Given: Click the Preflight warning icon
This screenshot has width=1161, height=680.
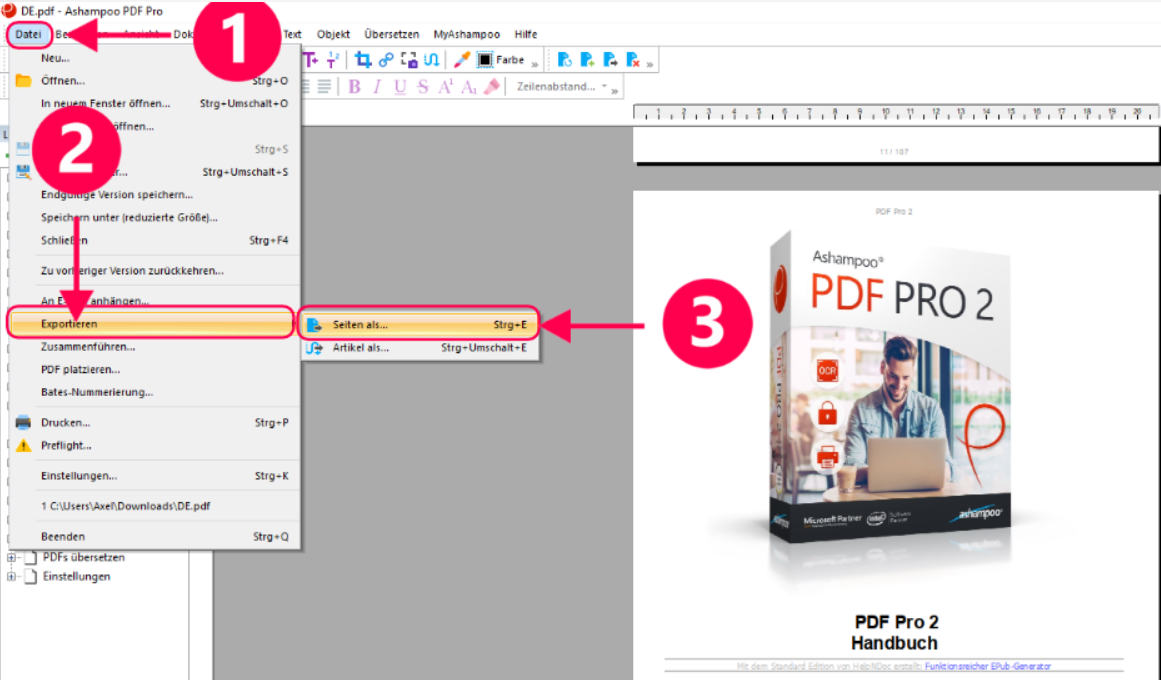Looking at the screenshot, I should (x=24, y=445).
